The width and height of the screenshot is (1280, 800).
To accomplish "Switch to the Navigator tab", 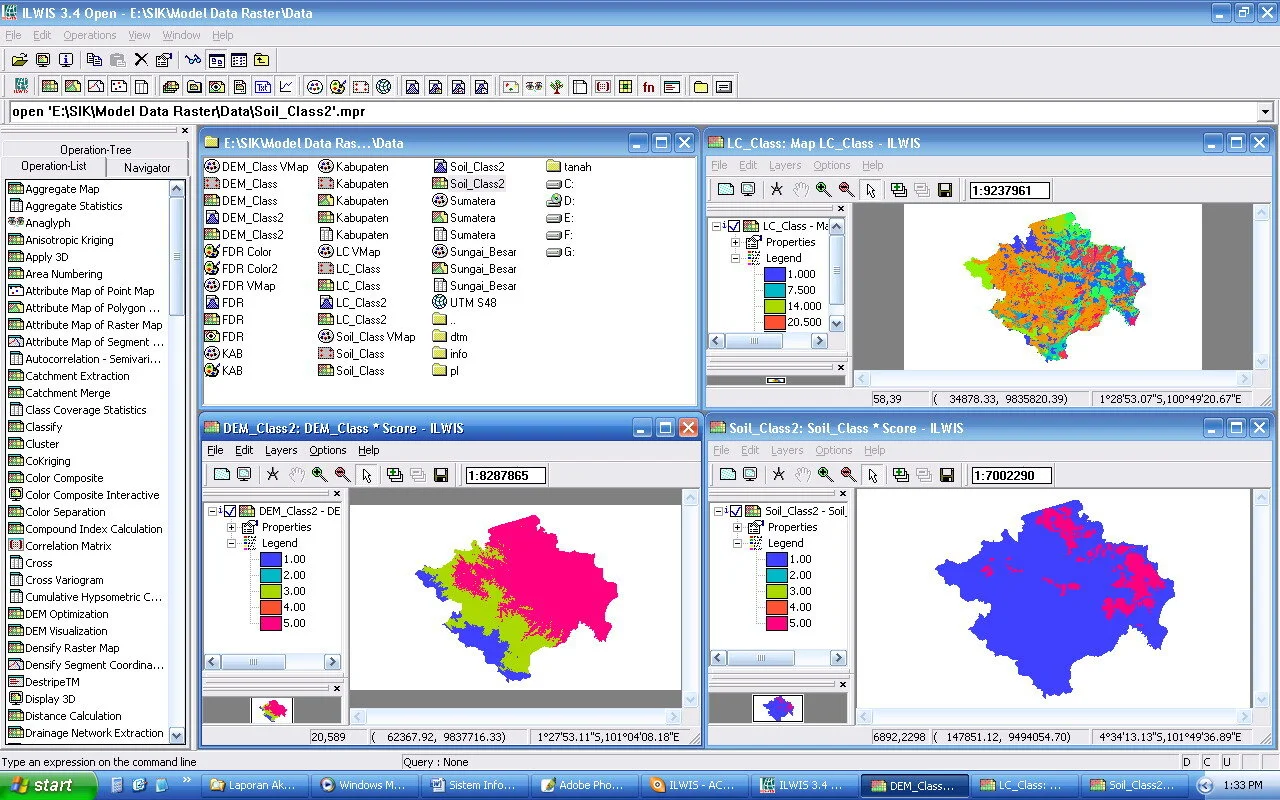I will (x=147, y=168).
